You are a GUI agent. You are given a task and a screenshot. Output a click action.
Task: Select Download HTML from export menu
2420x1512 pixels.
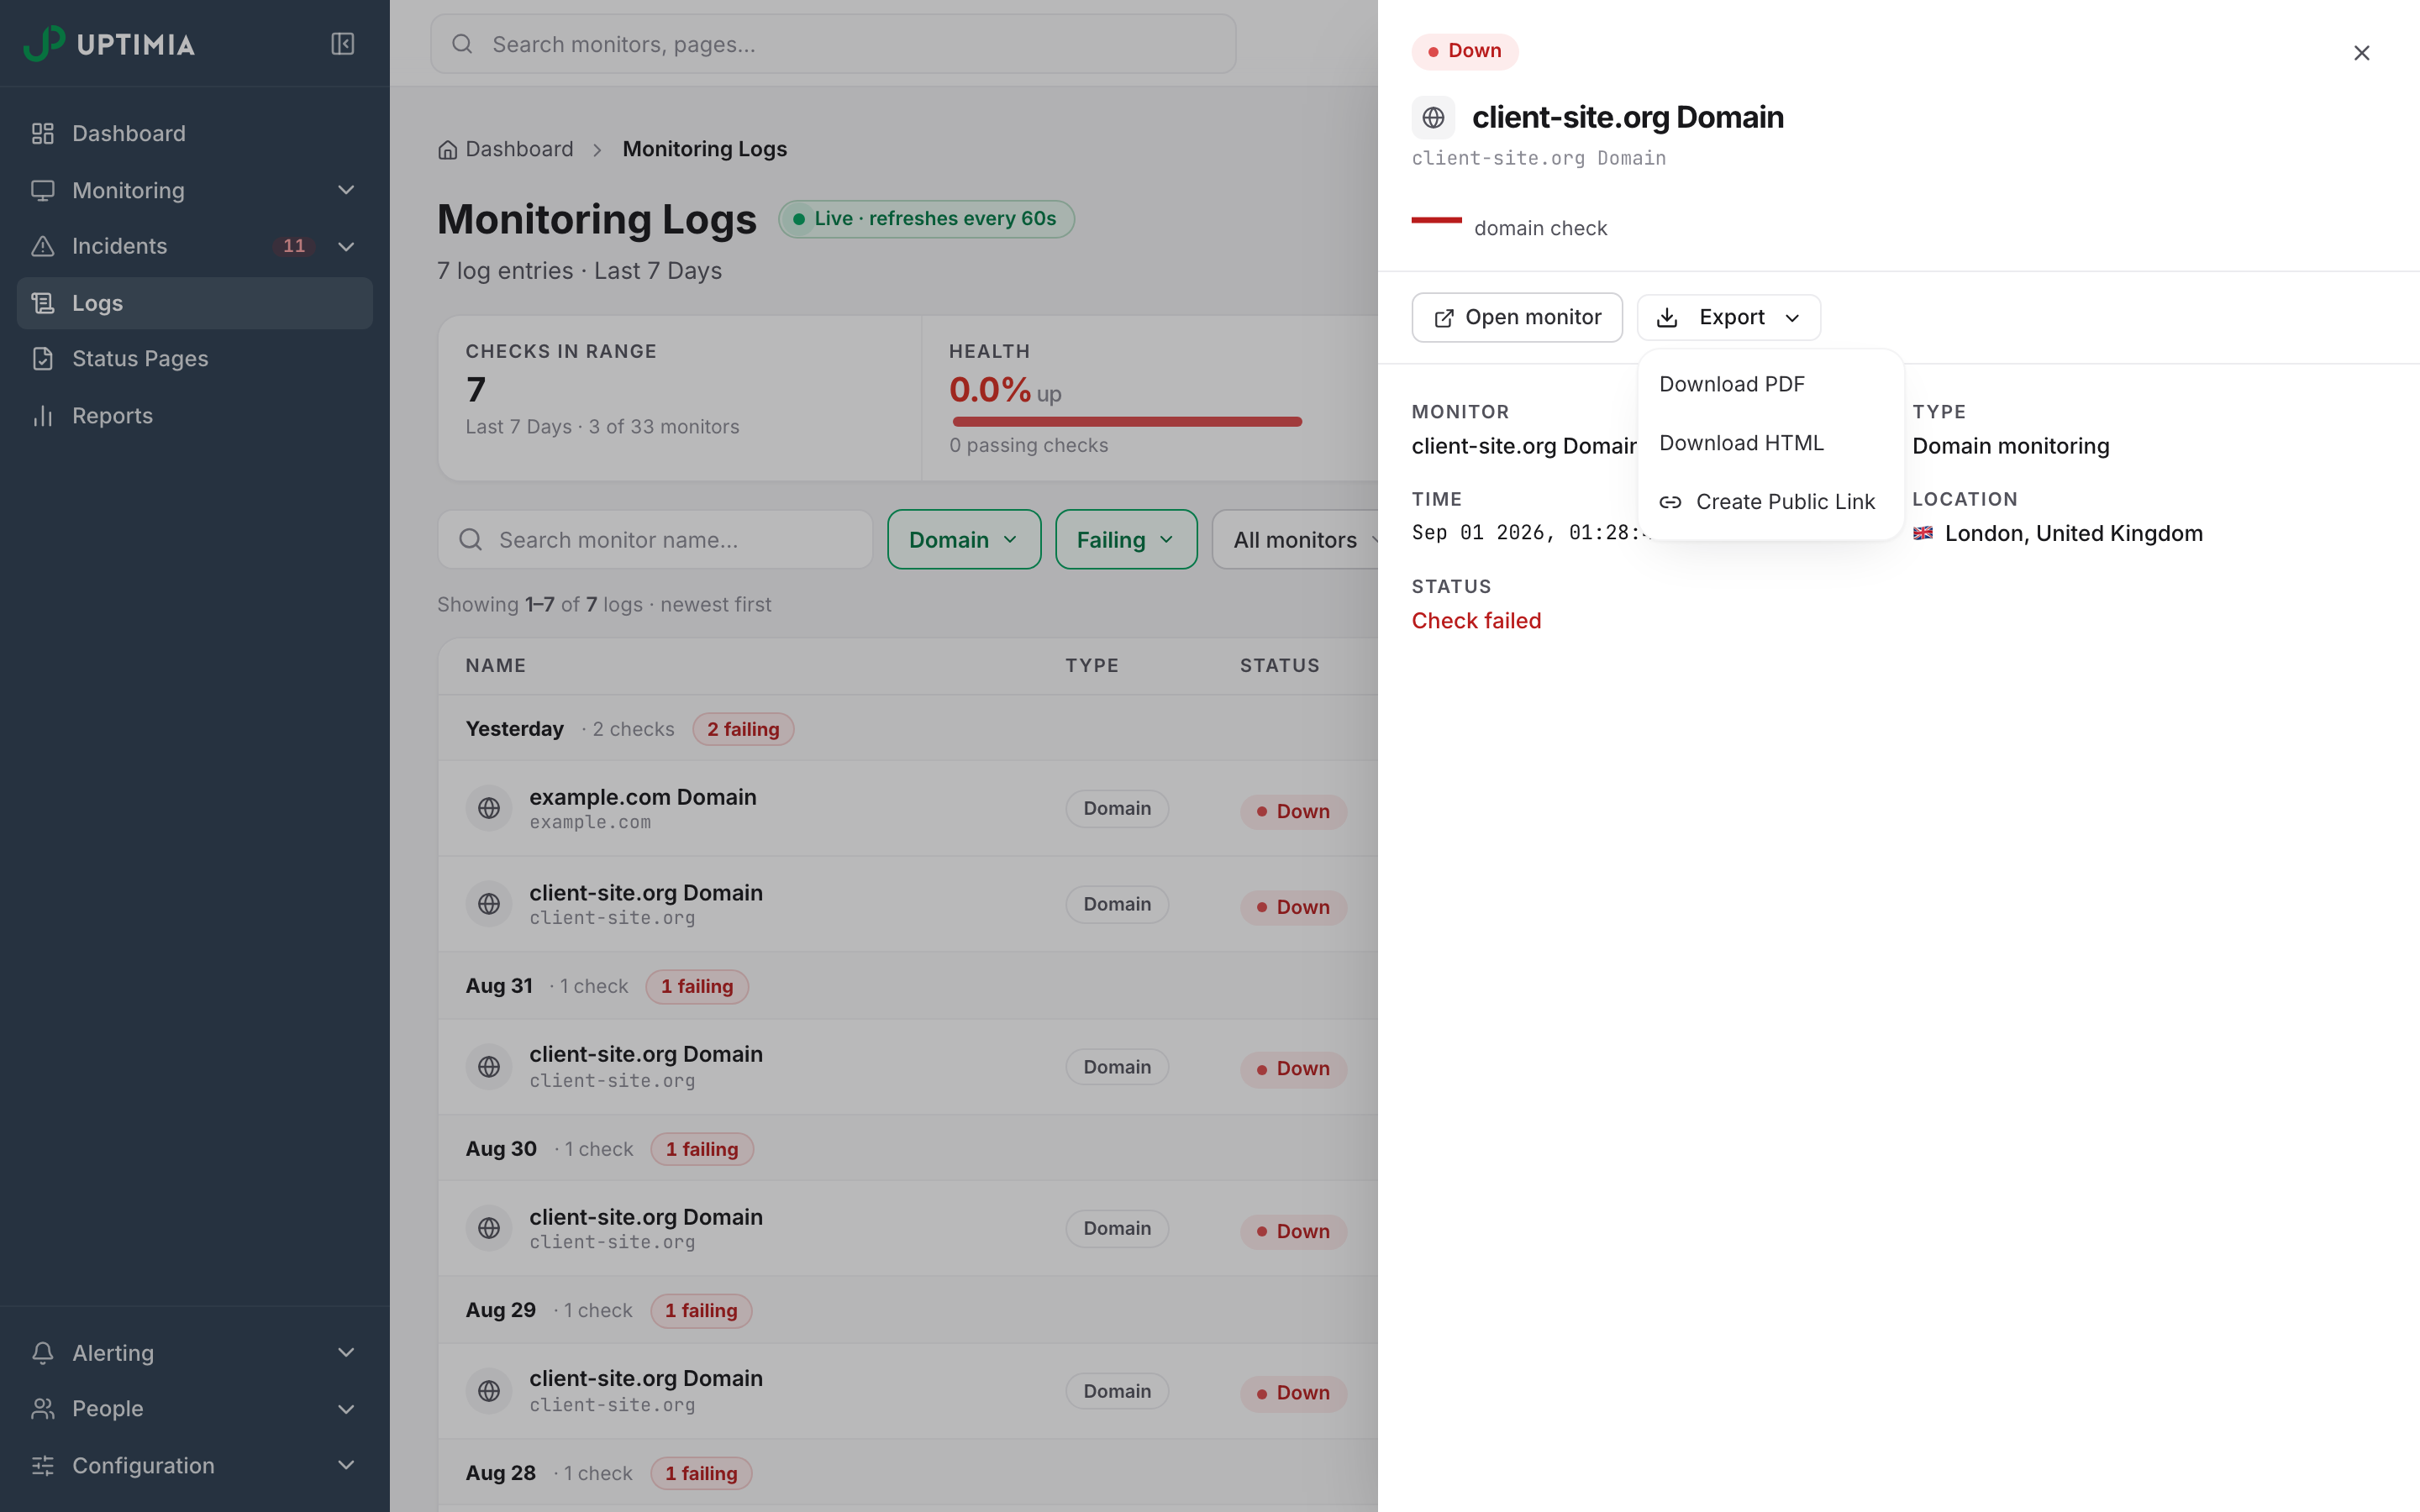[x=1770, y=443]
